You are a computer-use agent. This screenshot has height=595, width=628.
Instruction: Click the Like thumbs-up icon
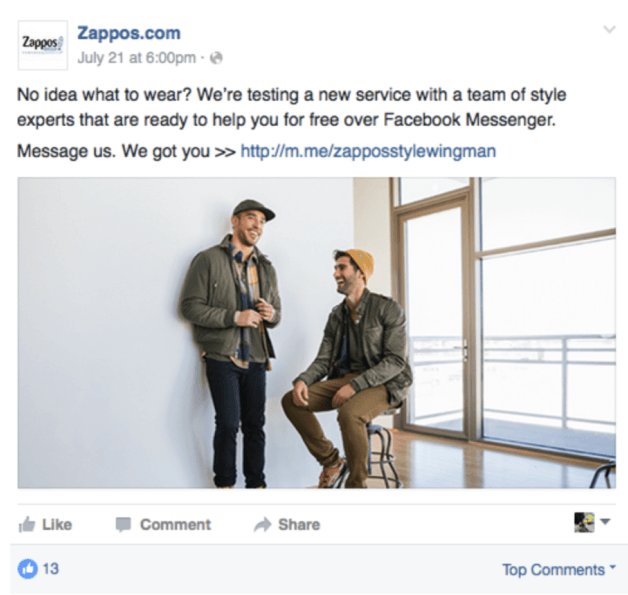click(27, 524)
